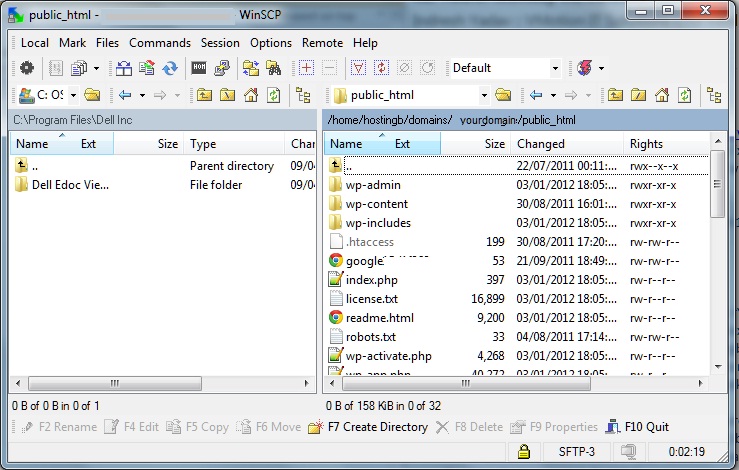Open the Local menu

[x=34, y=43]
